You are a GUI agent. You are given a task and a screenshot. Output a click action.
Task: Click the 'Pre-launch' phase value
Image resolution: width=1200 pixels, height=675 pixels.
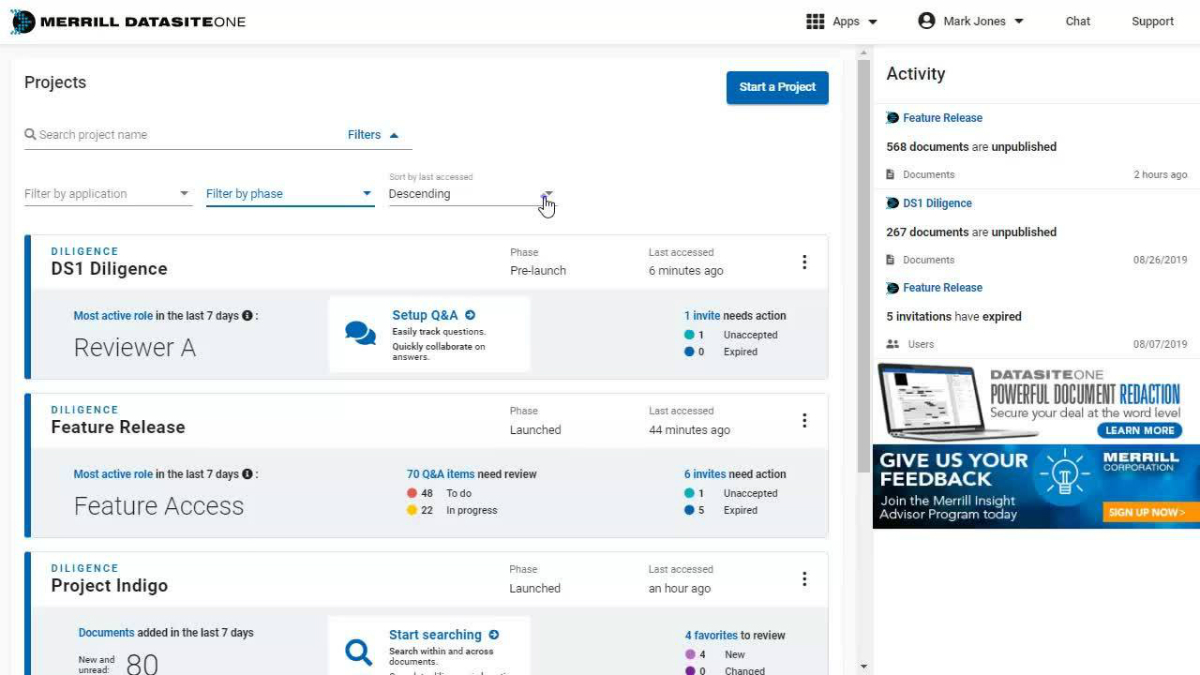538,271
